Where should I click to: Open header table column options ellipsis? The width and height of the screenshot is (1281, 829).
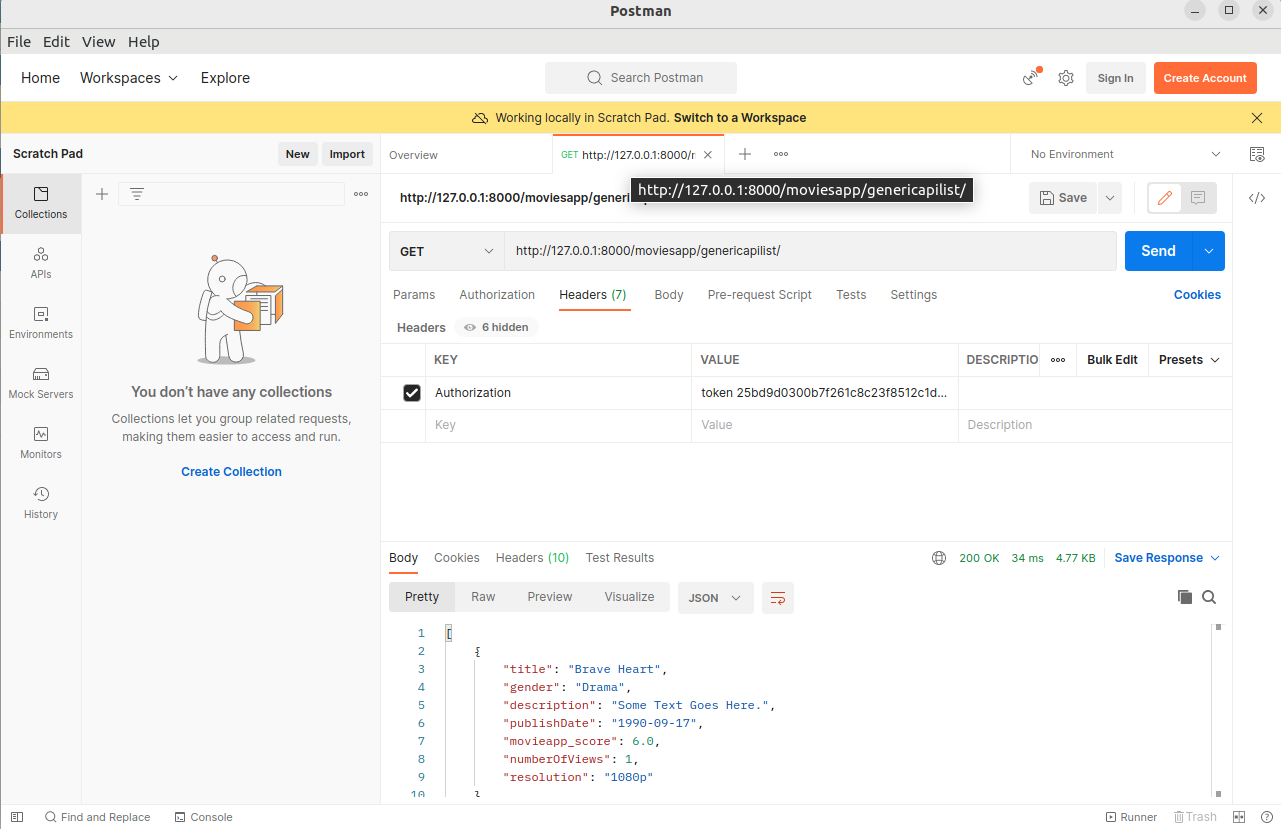coord(1058,360)
